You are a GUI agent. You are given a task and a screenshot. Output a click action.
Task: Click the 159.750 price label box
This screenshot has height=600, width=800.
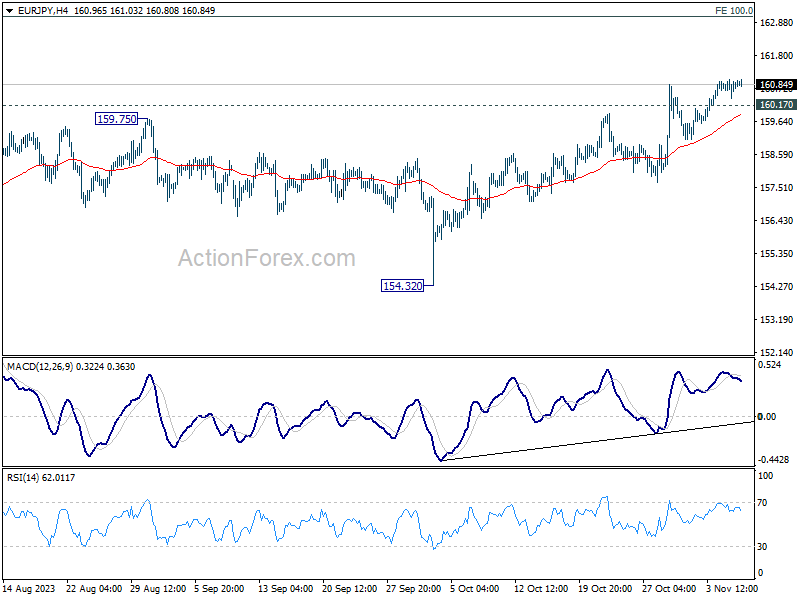pos(117,119)
